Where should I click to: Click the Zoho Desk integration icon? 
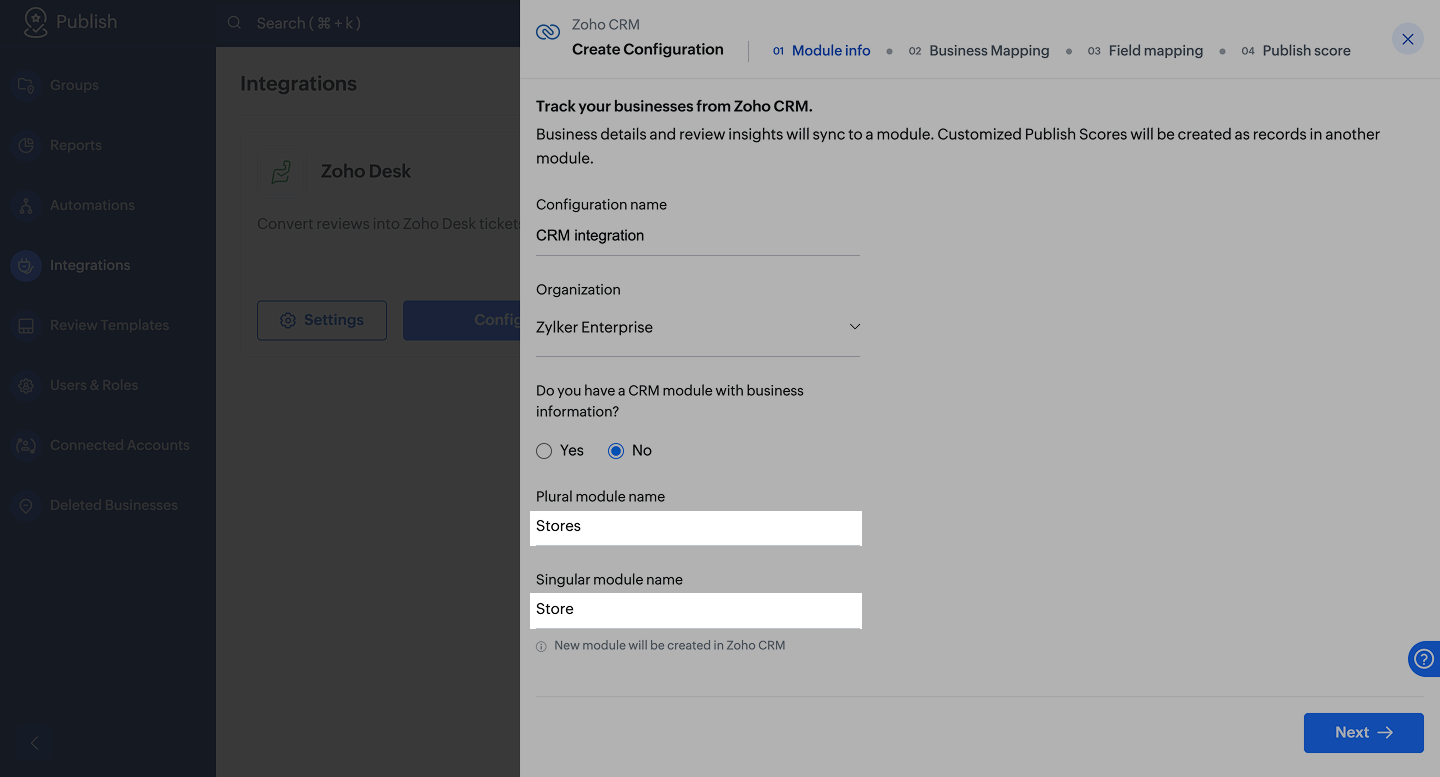[281, 172]
